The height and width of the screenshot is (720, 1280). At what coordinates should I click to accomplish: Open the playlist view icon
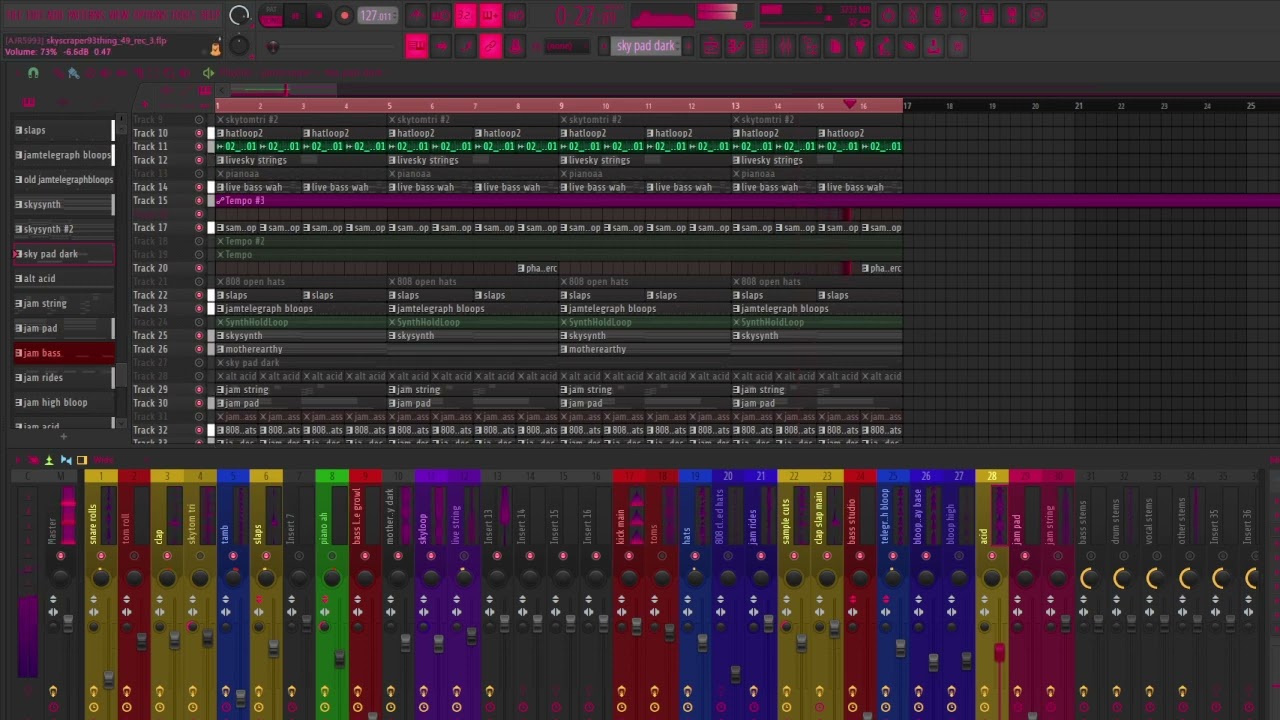711,46
